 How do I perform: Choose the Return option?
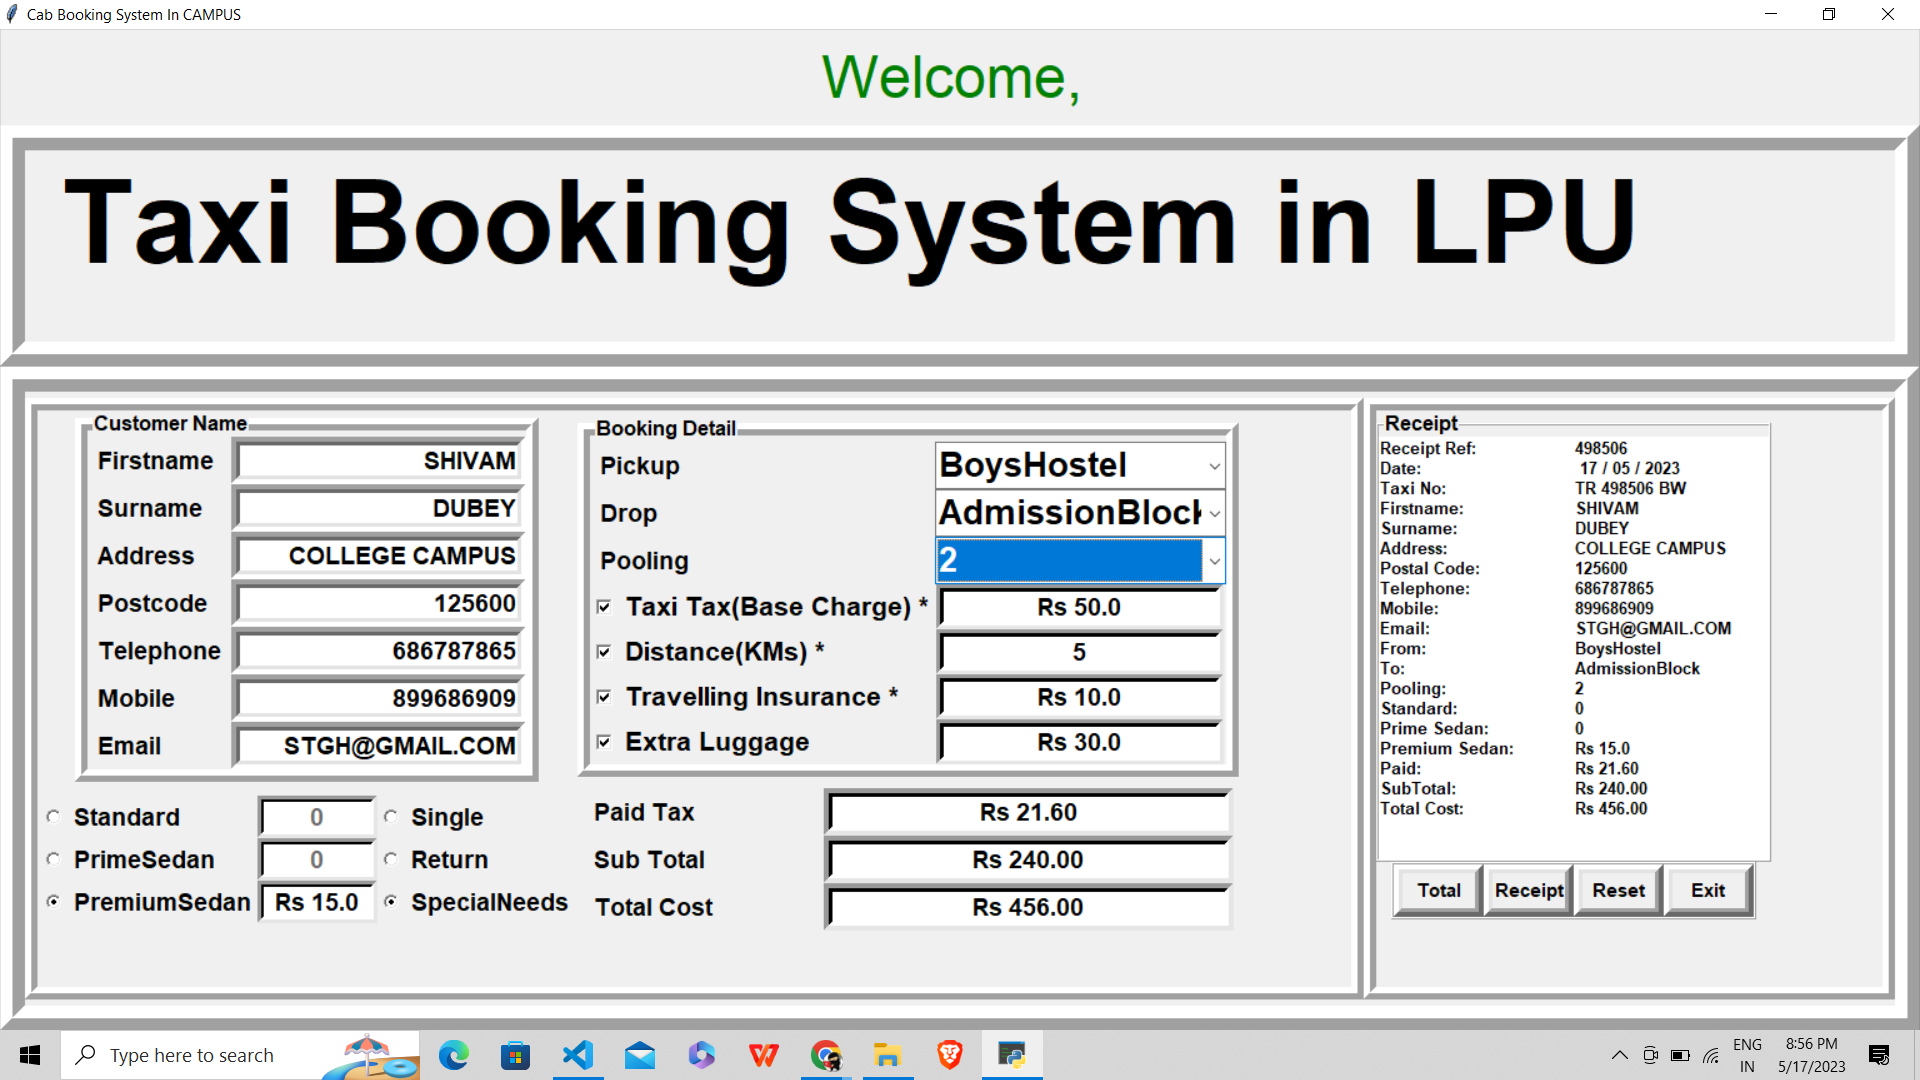click(x=391, y=858)
